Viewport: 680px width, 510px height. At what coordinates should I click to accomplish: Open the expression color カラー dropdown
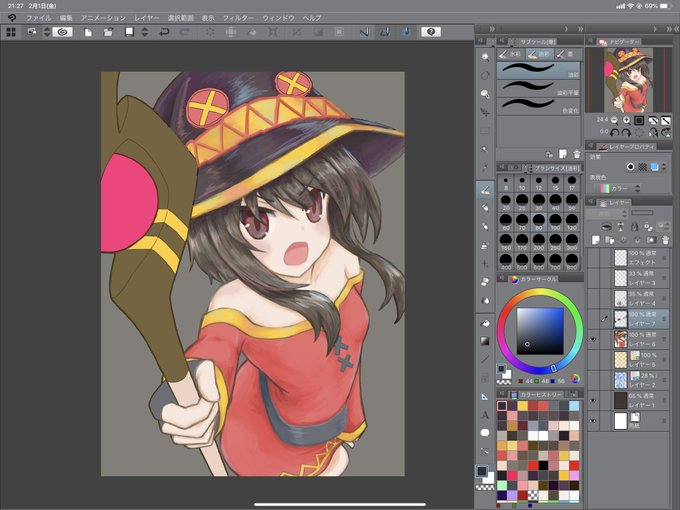tap(617, 188)
